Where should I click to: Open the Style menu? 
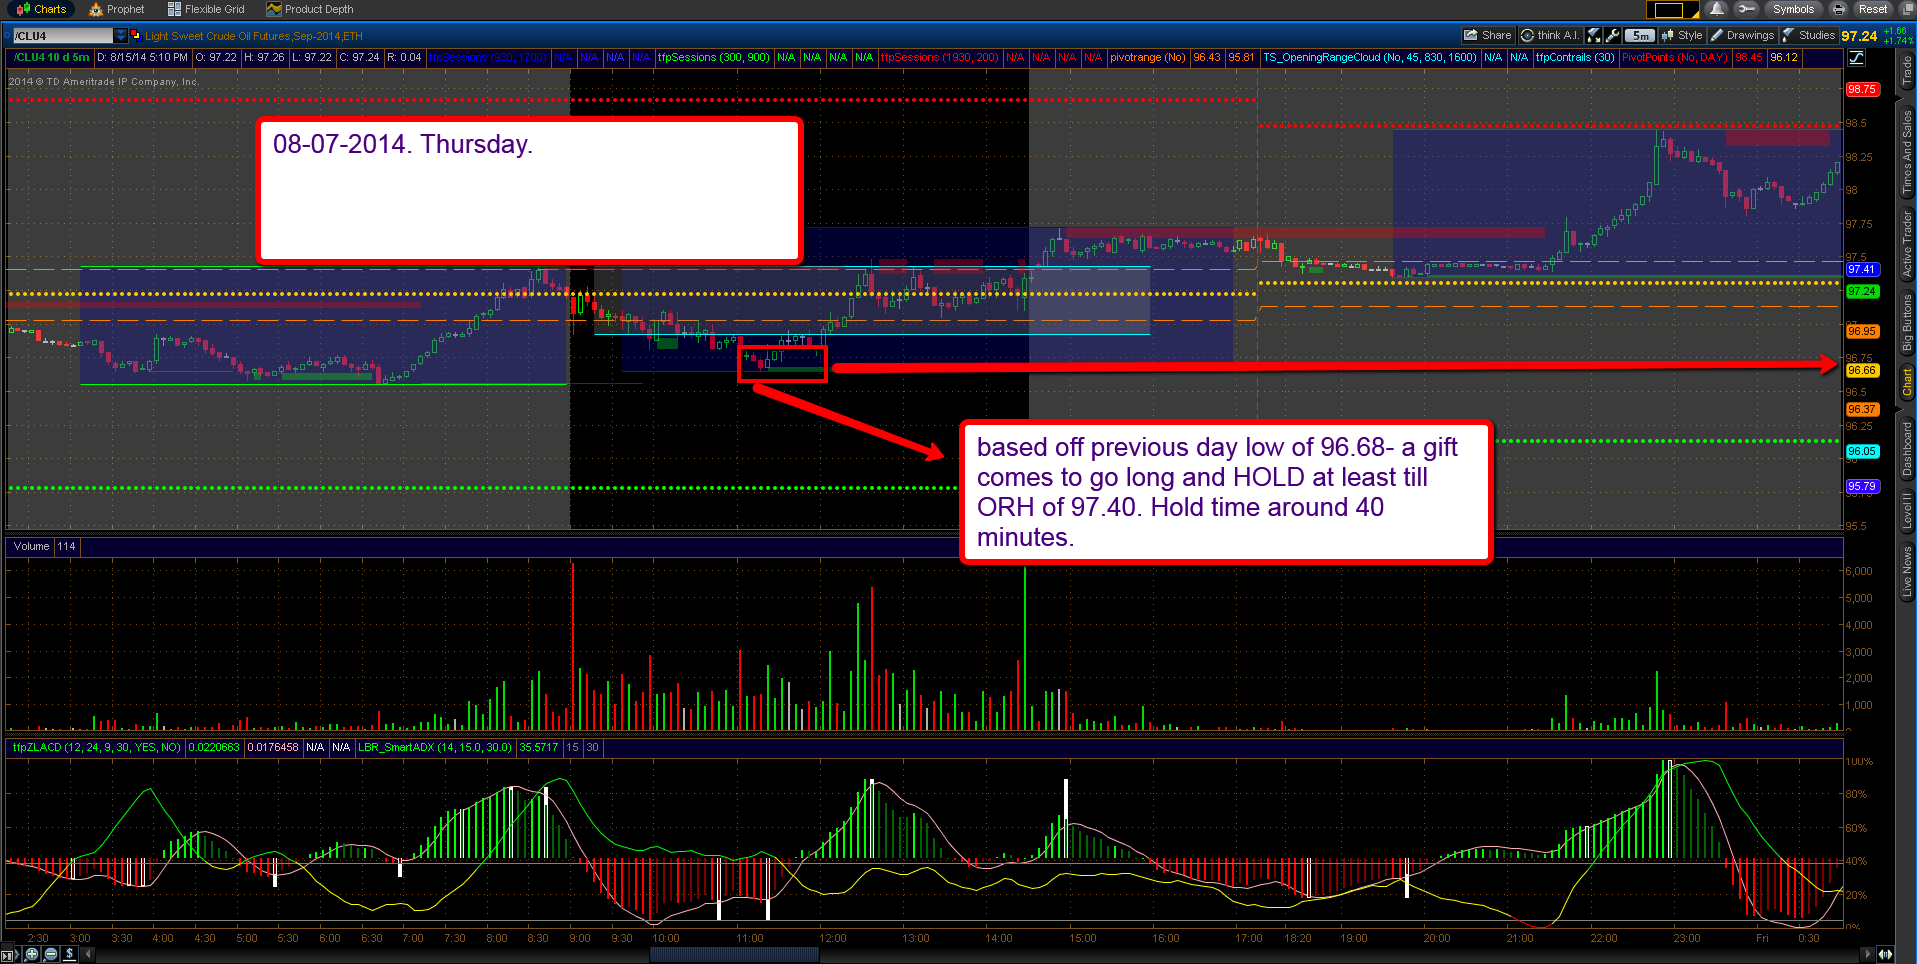[x=1682, y=35]
